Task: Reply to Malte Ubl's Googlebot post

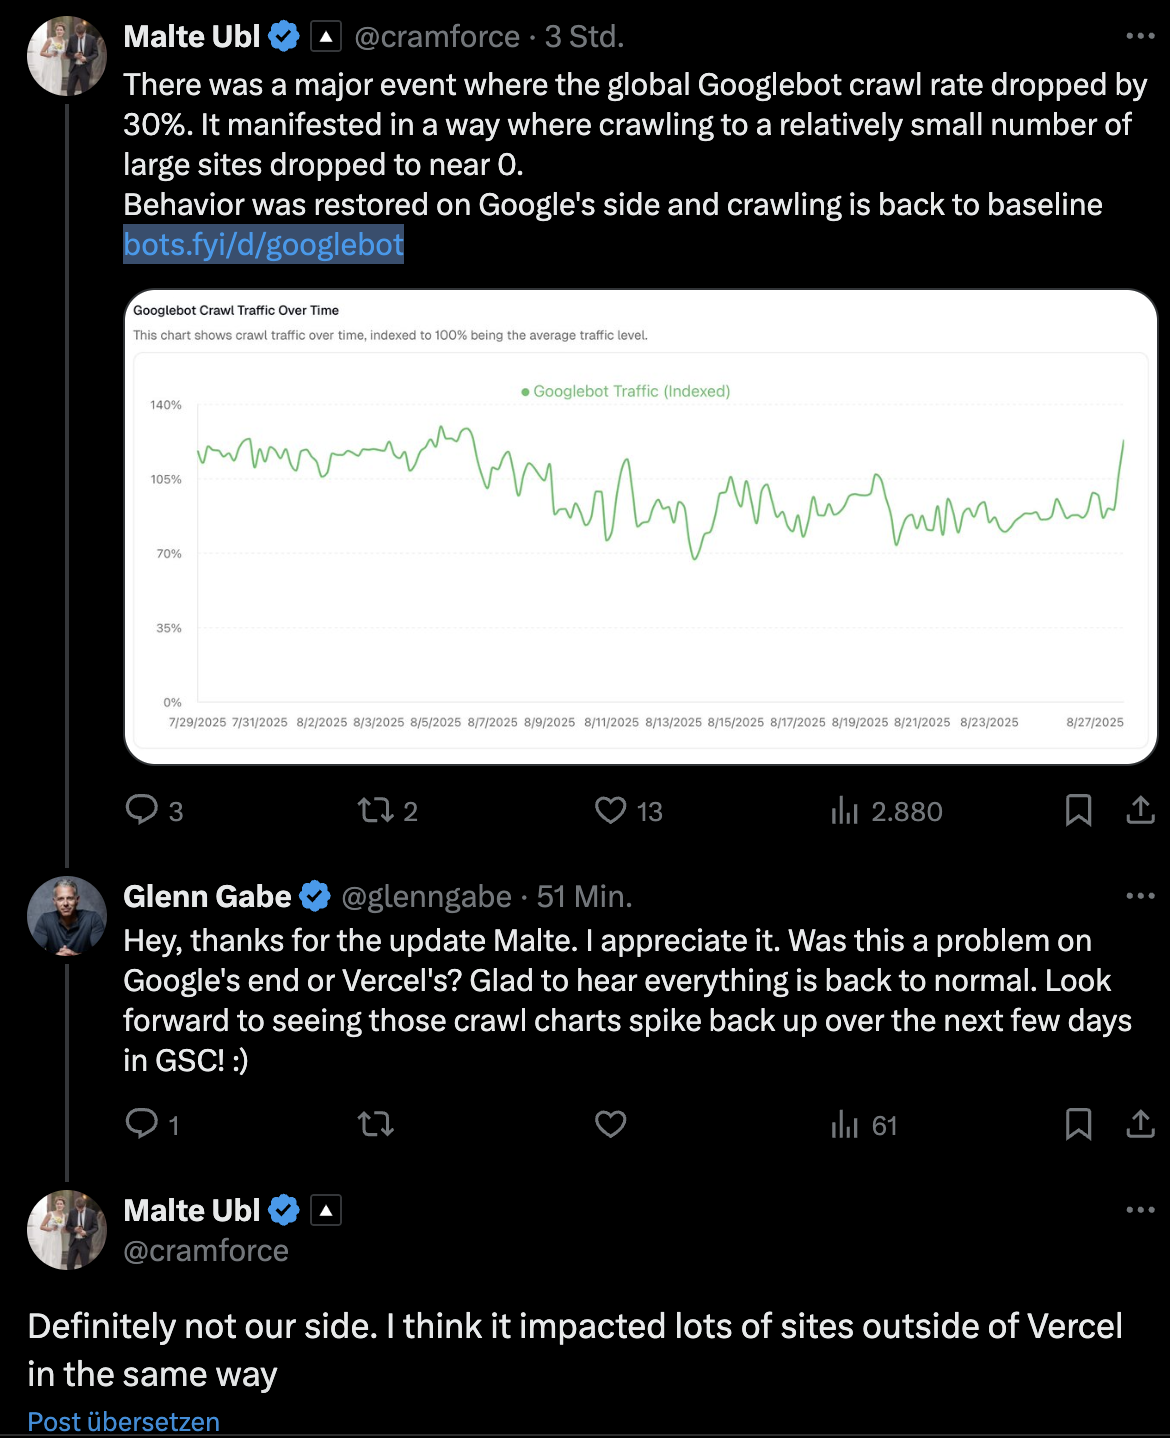Action: (141, 811)
